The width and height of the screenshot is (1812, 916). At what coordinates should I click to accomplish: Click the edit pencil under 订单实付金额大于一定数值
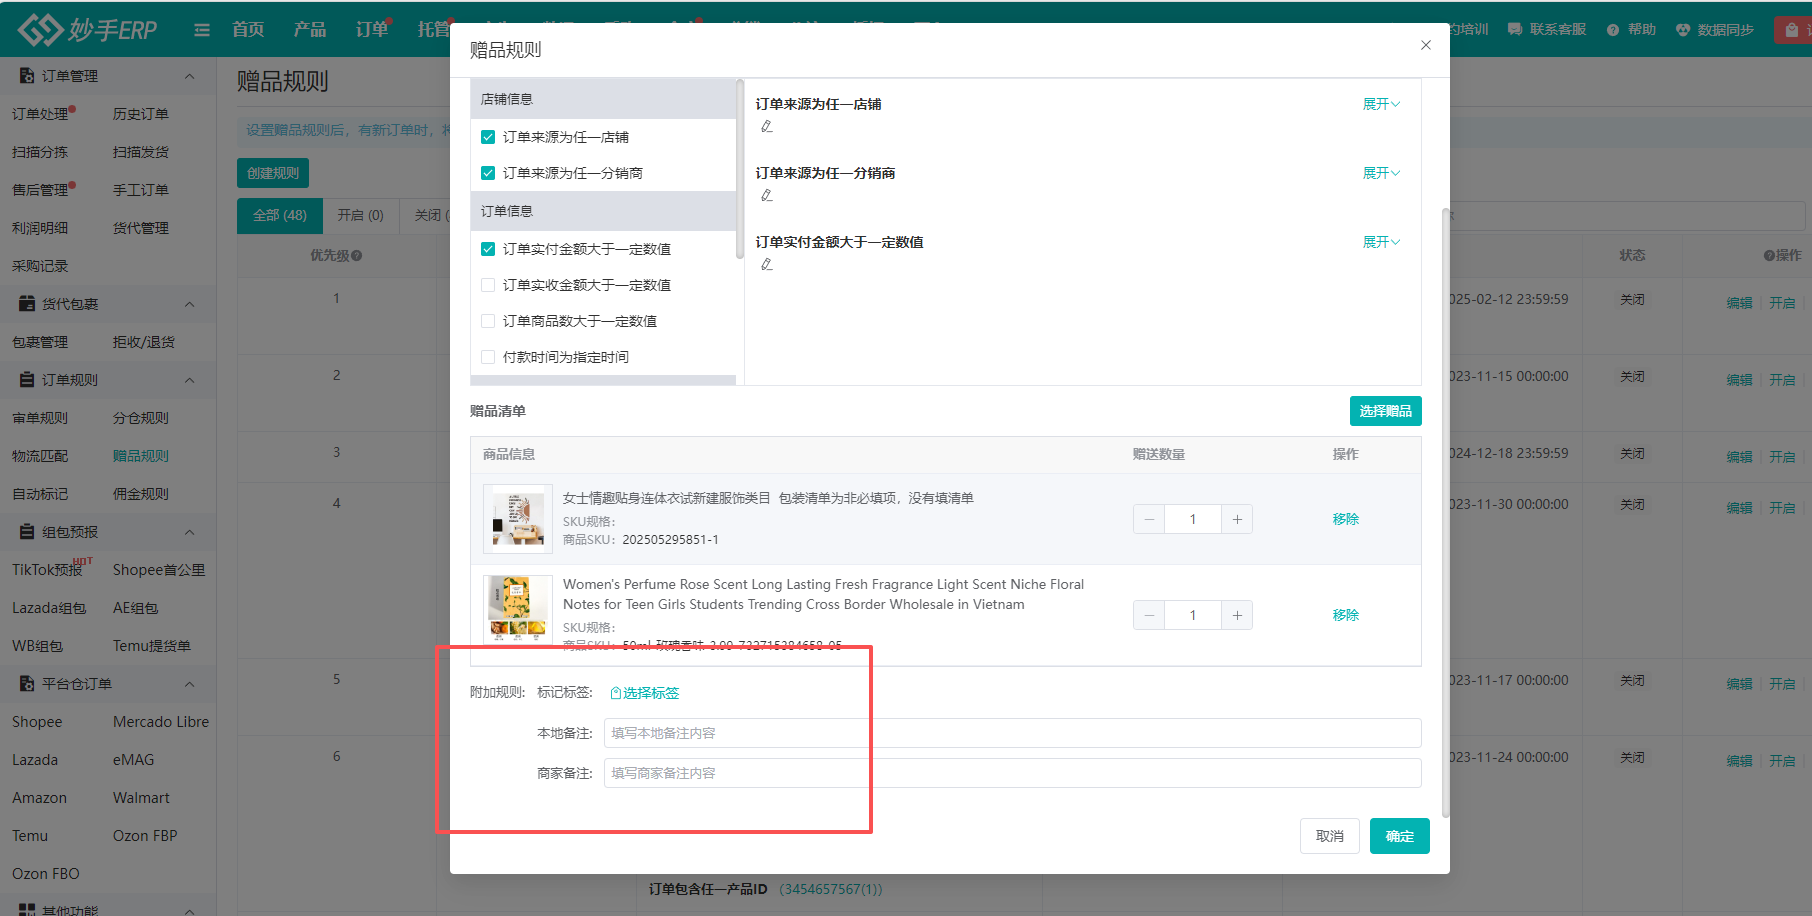(x=767, y=263)
